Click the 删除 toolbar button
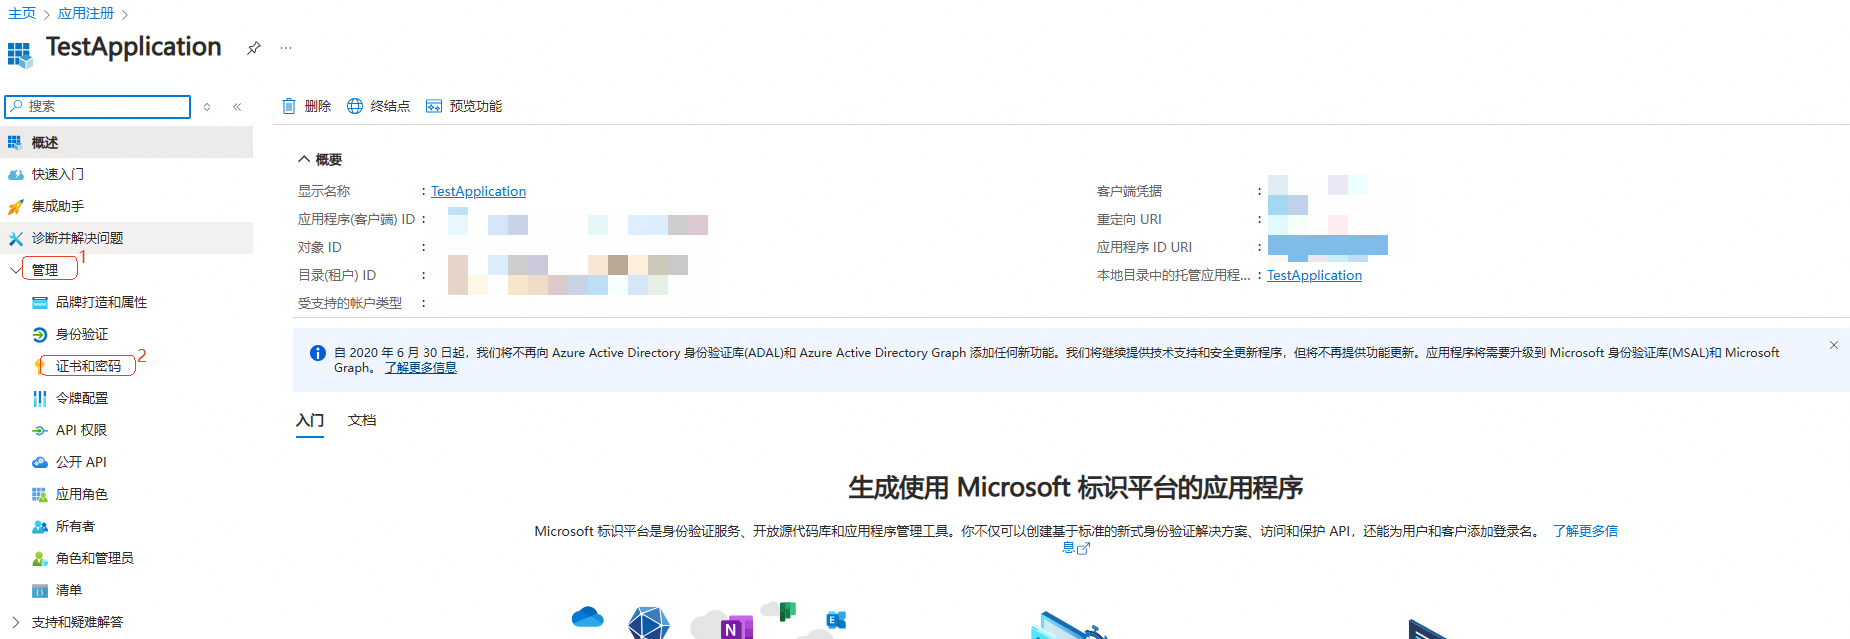Screen dimensions: 1850x639 coord(306,106)
